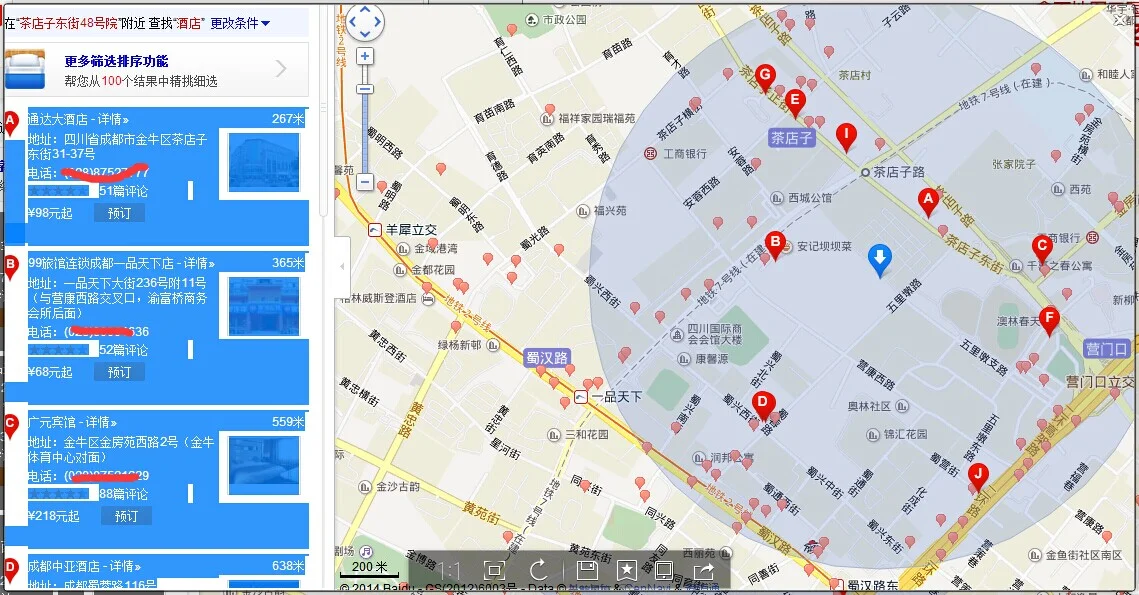1139x595 pixels.
Task: Click the save map icon
Action: [x=588, y=569]
